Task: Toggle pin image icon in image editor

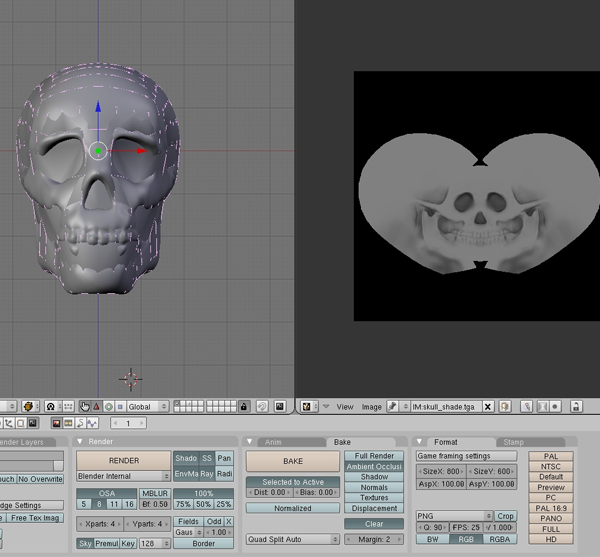Action: [392, 406]
